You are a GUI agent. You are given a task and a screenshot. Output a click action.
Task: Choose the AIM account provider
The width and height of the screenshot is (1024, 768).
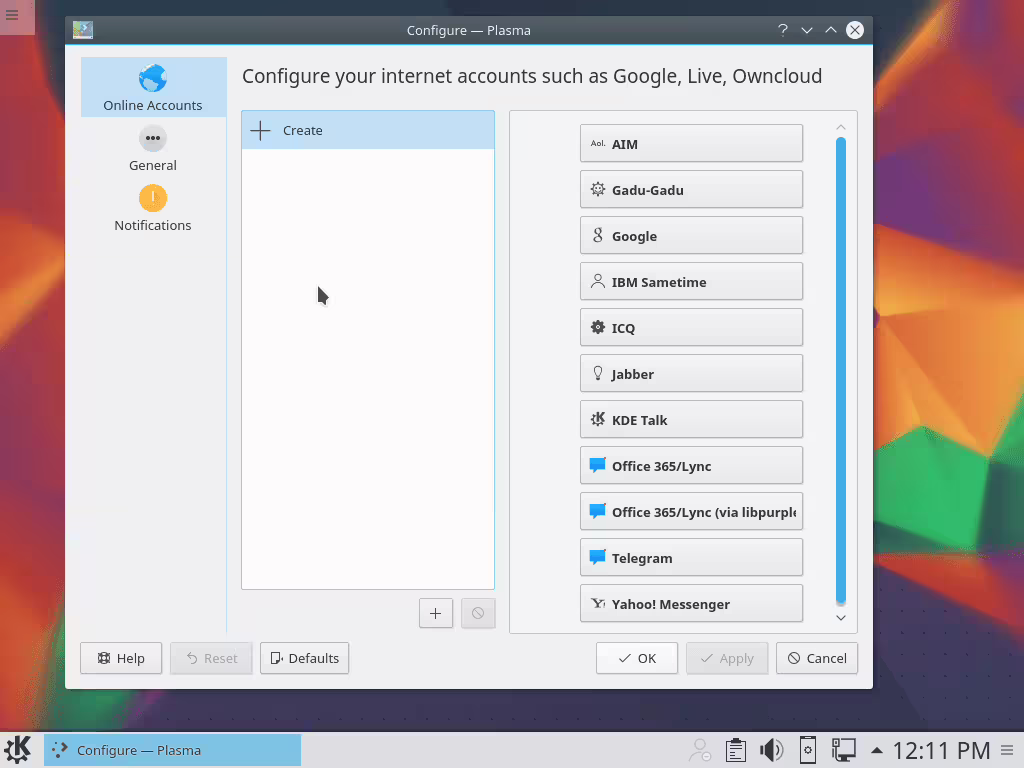point(691,144)
